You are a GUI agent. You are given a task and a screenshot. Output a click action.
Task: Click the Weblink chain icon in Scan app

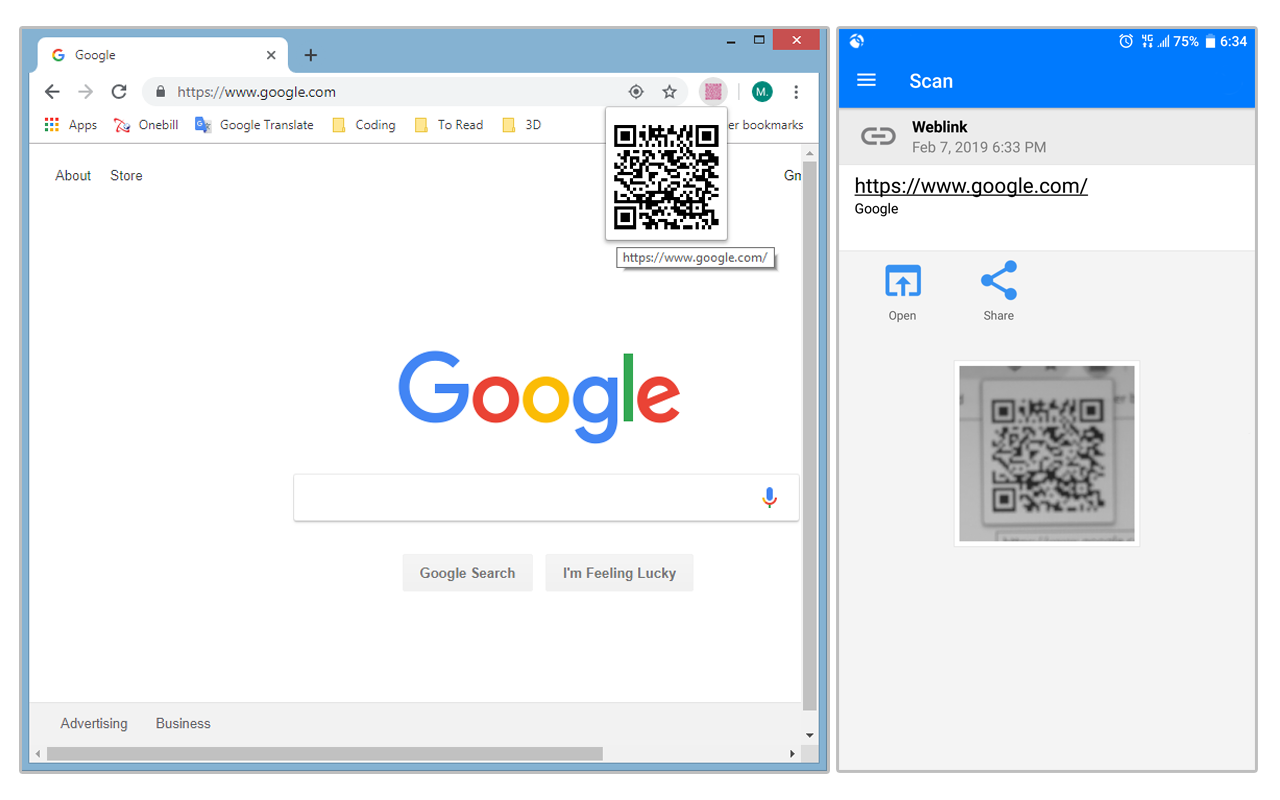click(x=877, y=136)
